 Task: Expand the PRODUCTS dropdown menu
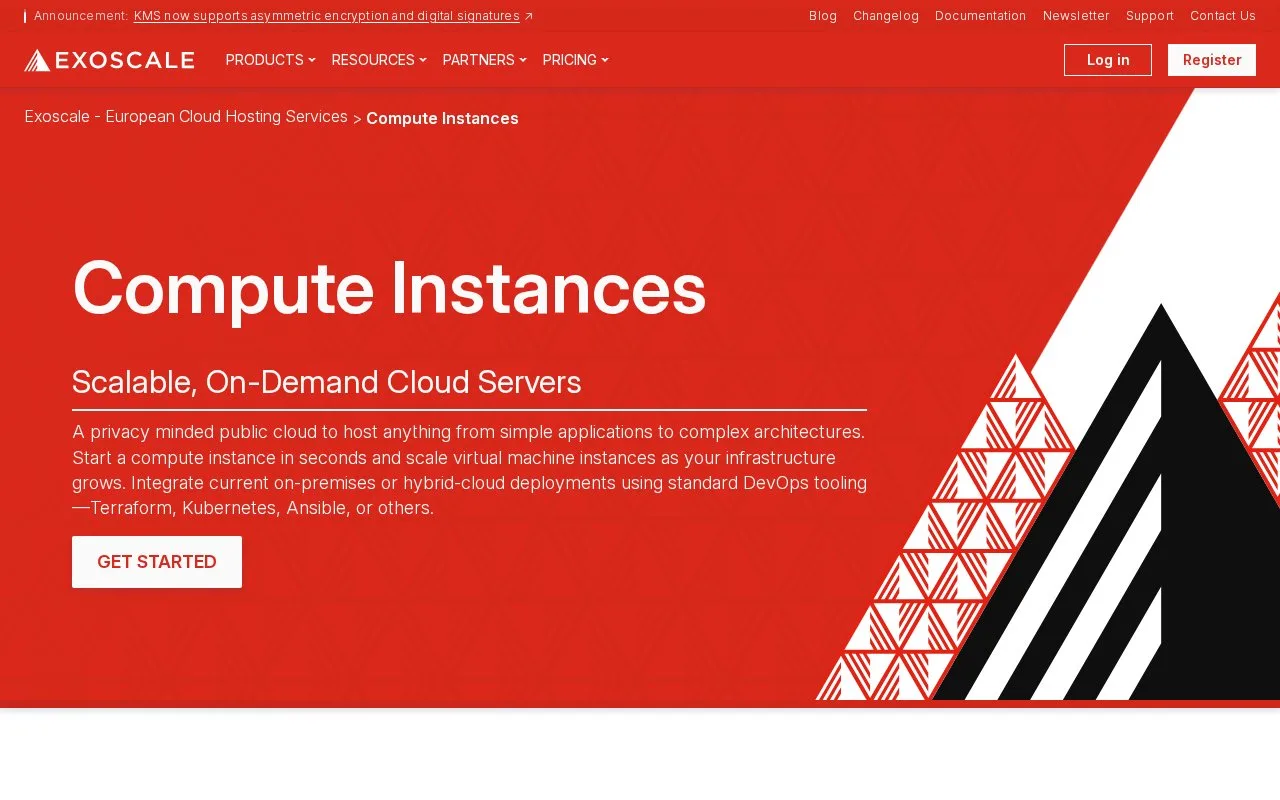tap(270, 60)
